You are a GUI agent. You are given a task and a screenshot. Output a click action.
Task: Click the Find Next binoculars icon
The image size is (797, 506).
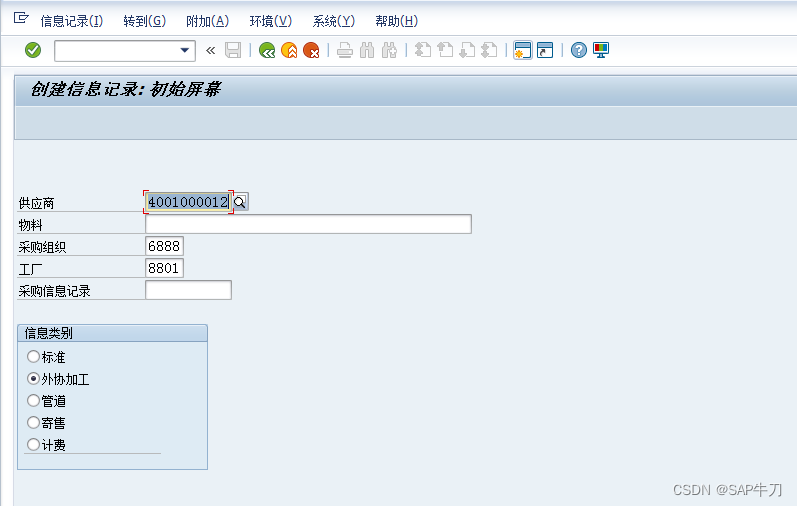tap(389, 50)
